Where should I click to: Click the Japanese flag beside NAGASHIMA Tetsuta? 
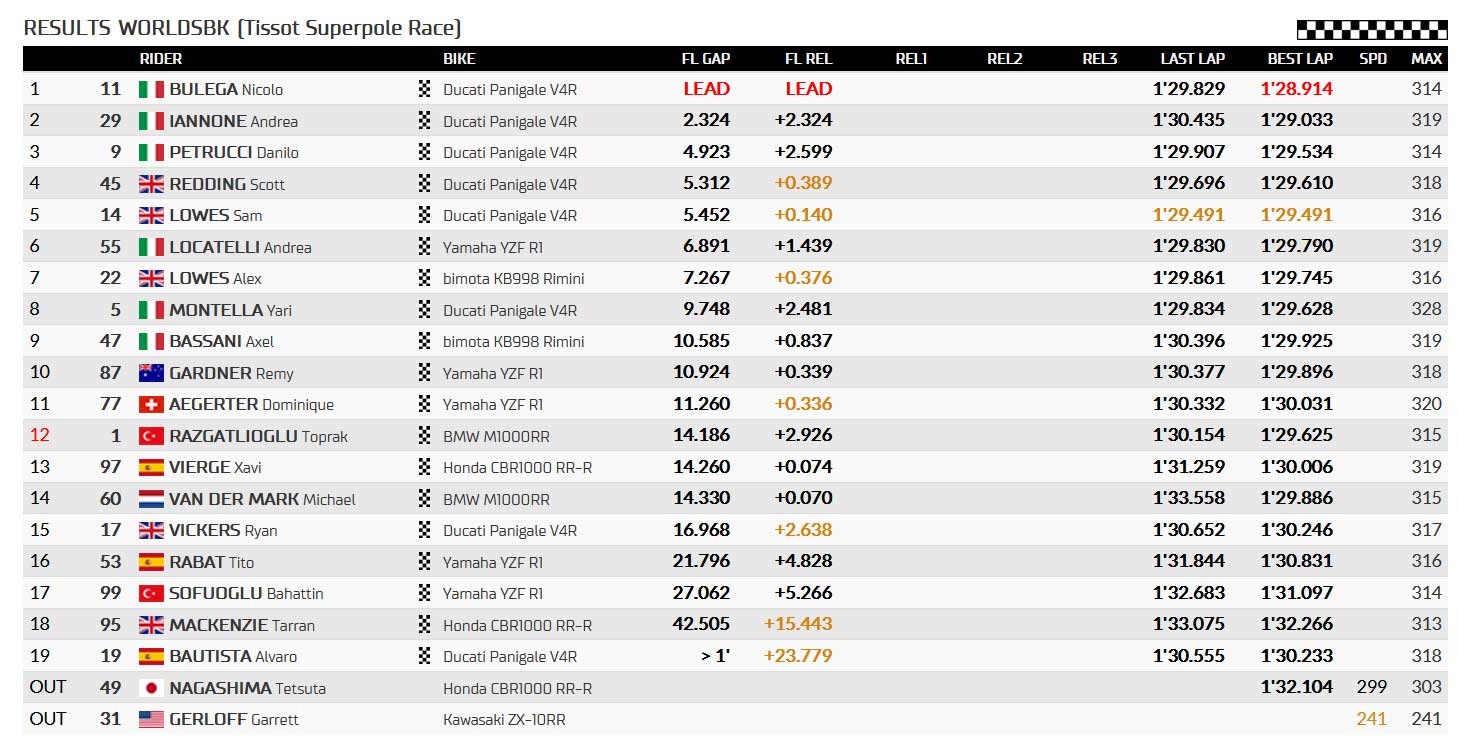point(150,688)
